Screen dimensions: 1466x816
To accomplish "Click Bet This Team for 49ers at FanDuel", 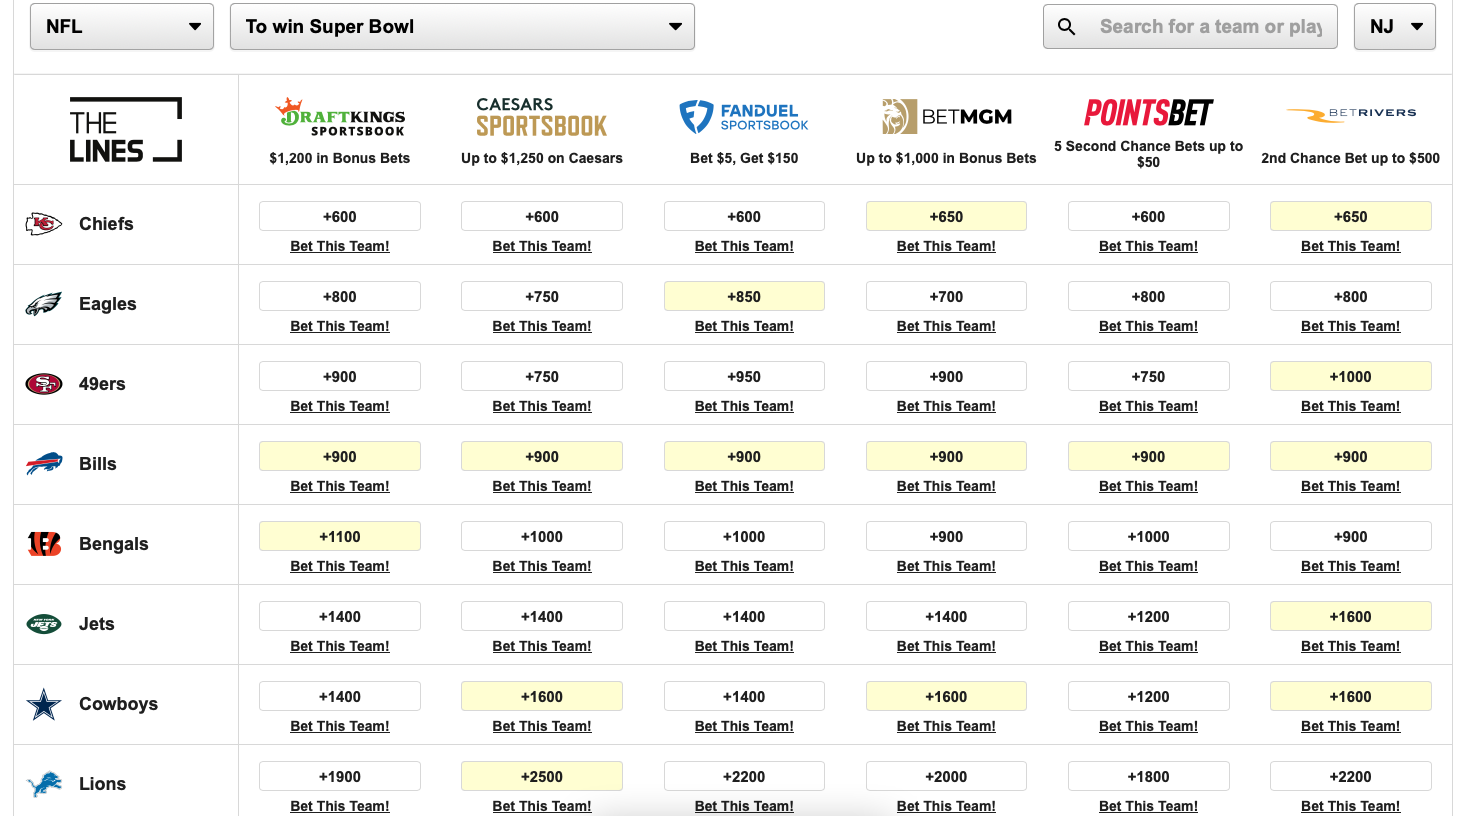I will [744, 406].
